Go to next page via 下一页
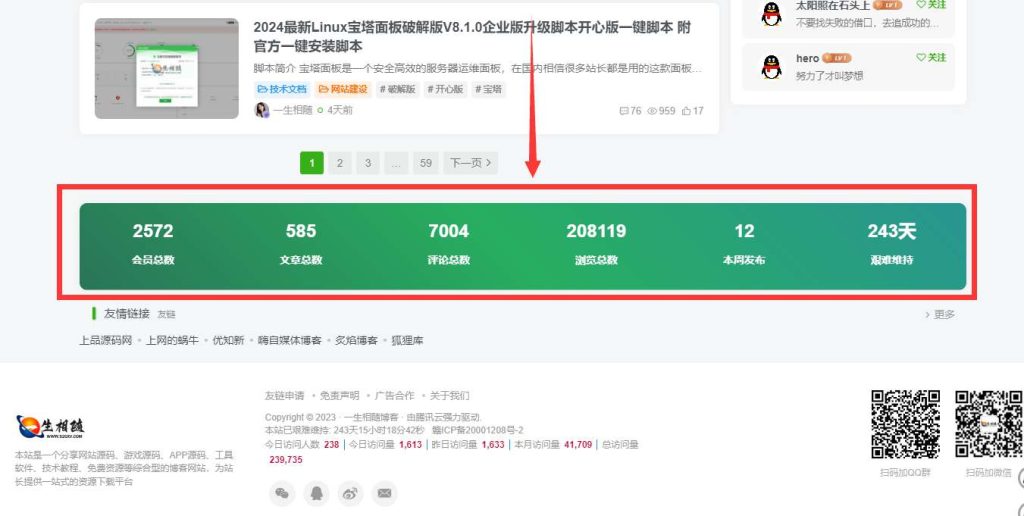 point(471,163)
